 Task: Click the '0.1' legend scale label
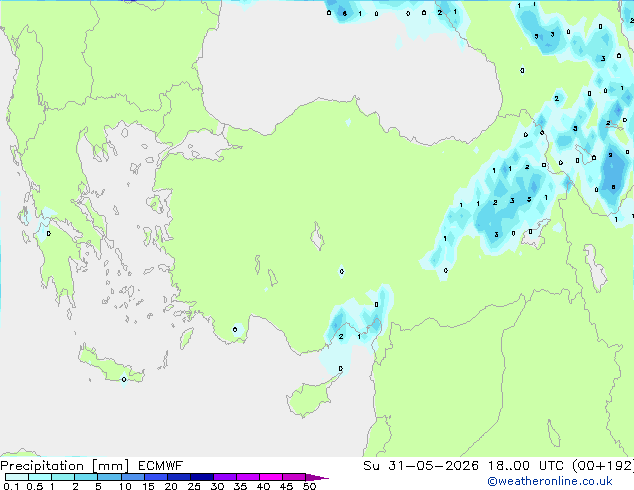click(11, 486)
